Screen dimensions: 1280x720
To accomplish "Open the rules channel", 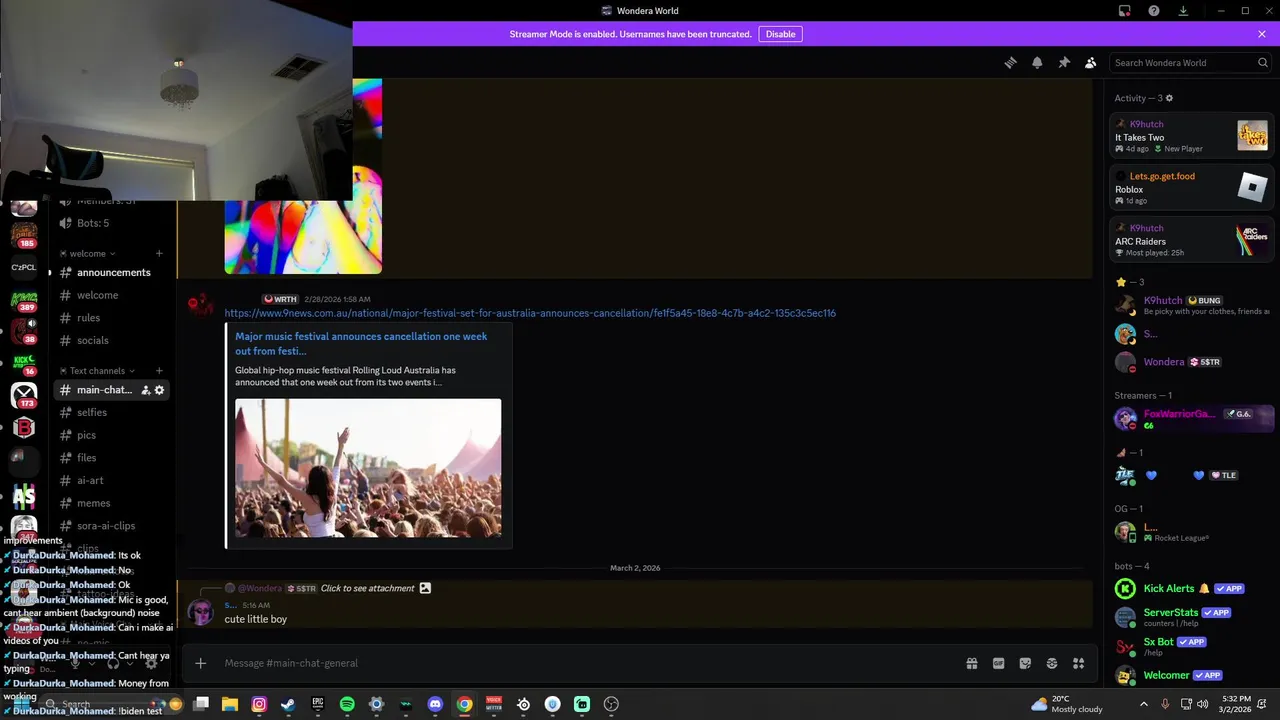I will coord(112,318).
